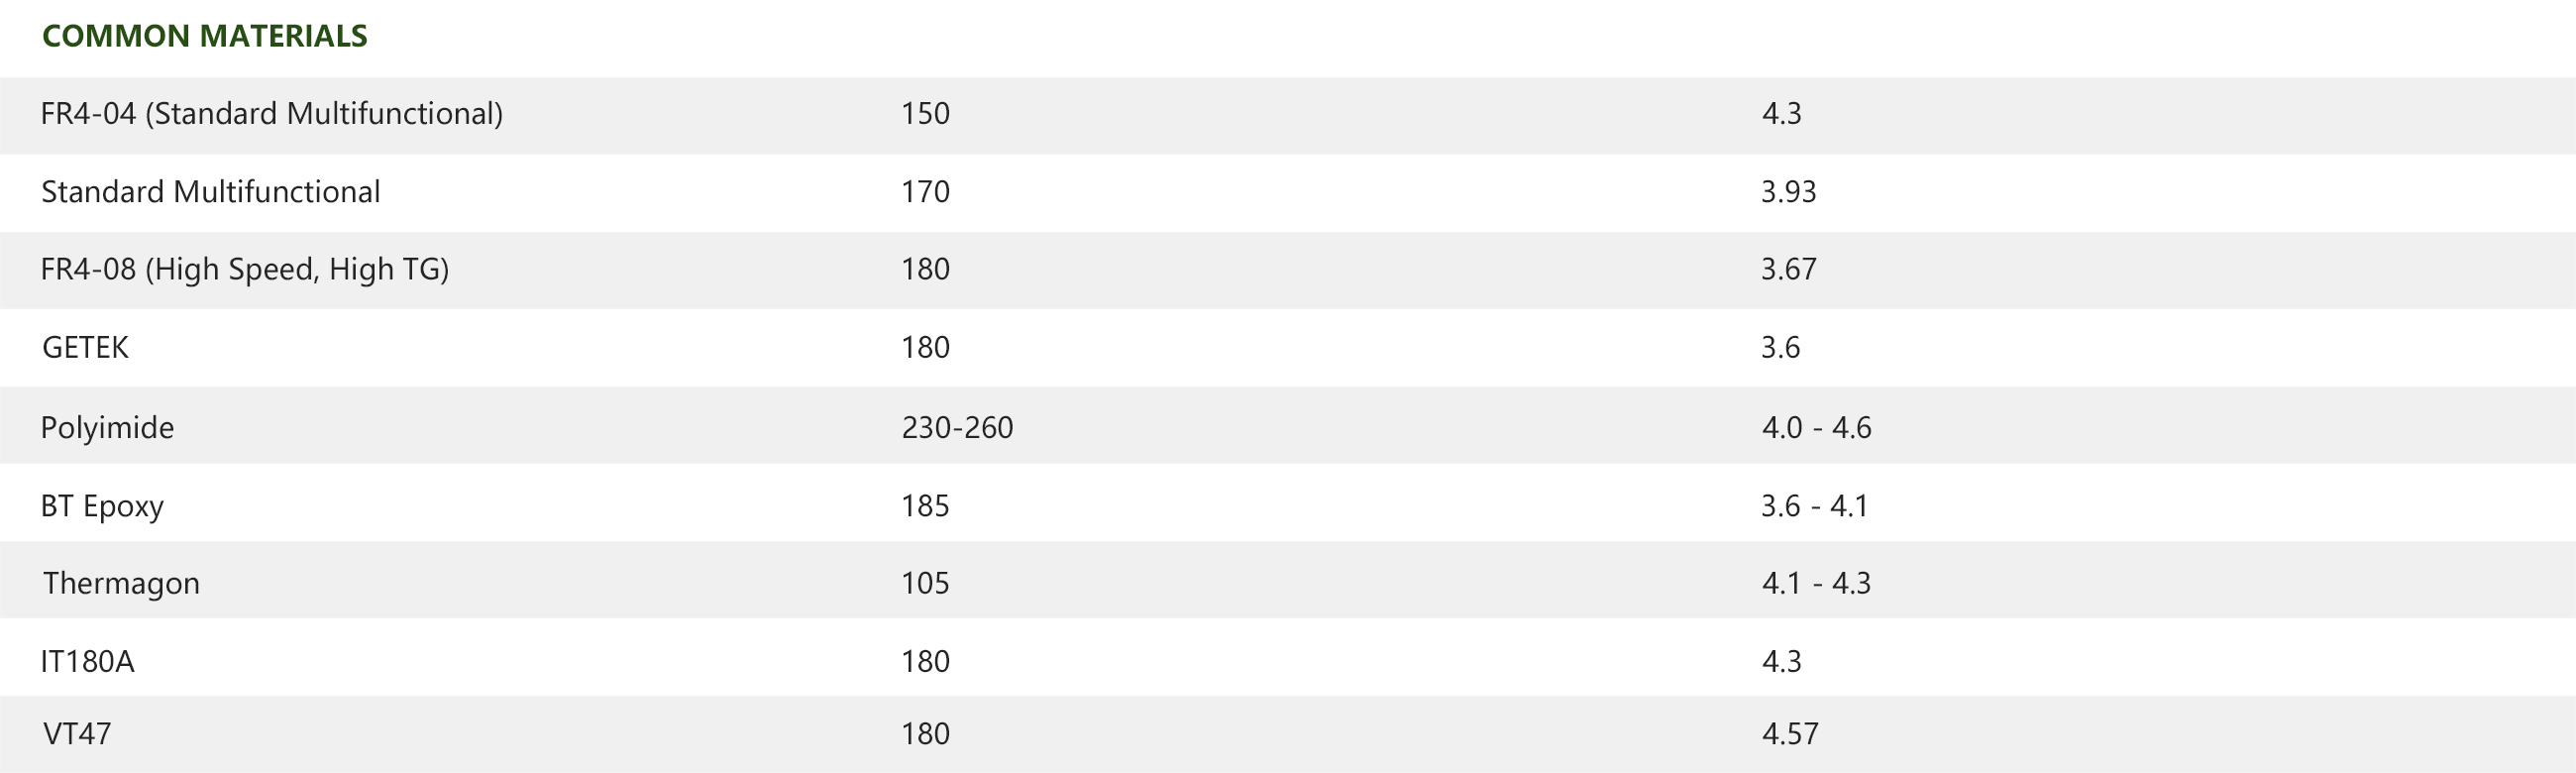Click the 185 value for BT Epoxy
This screenshot has width=2576, height=773.
tap(925, 505)
